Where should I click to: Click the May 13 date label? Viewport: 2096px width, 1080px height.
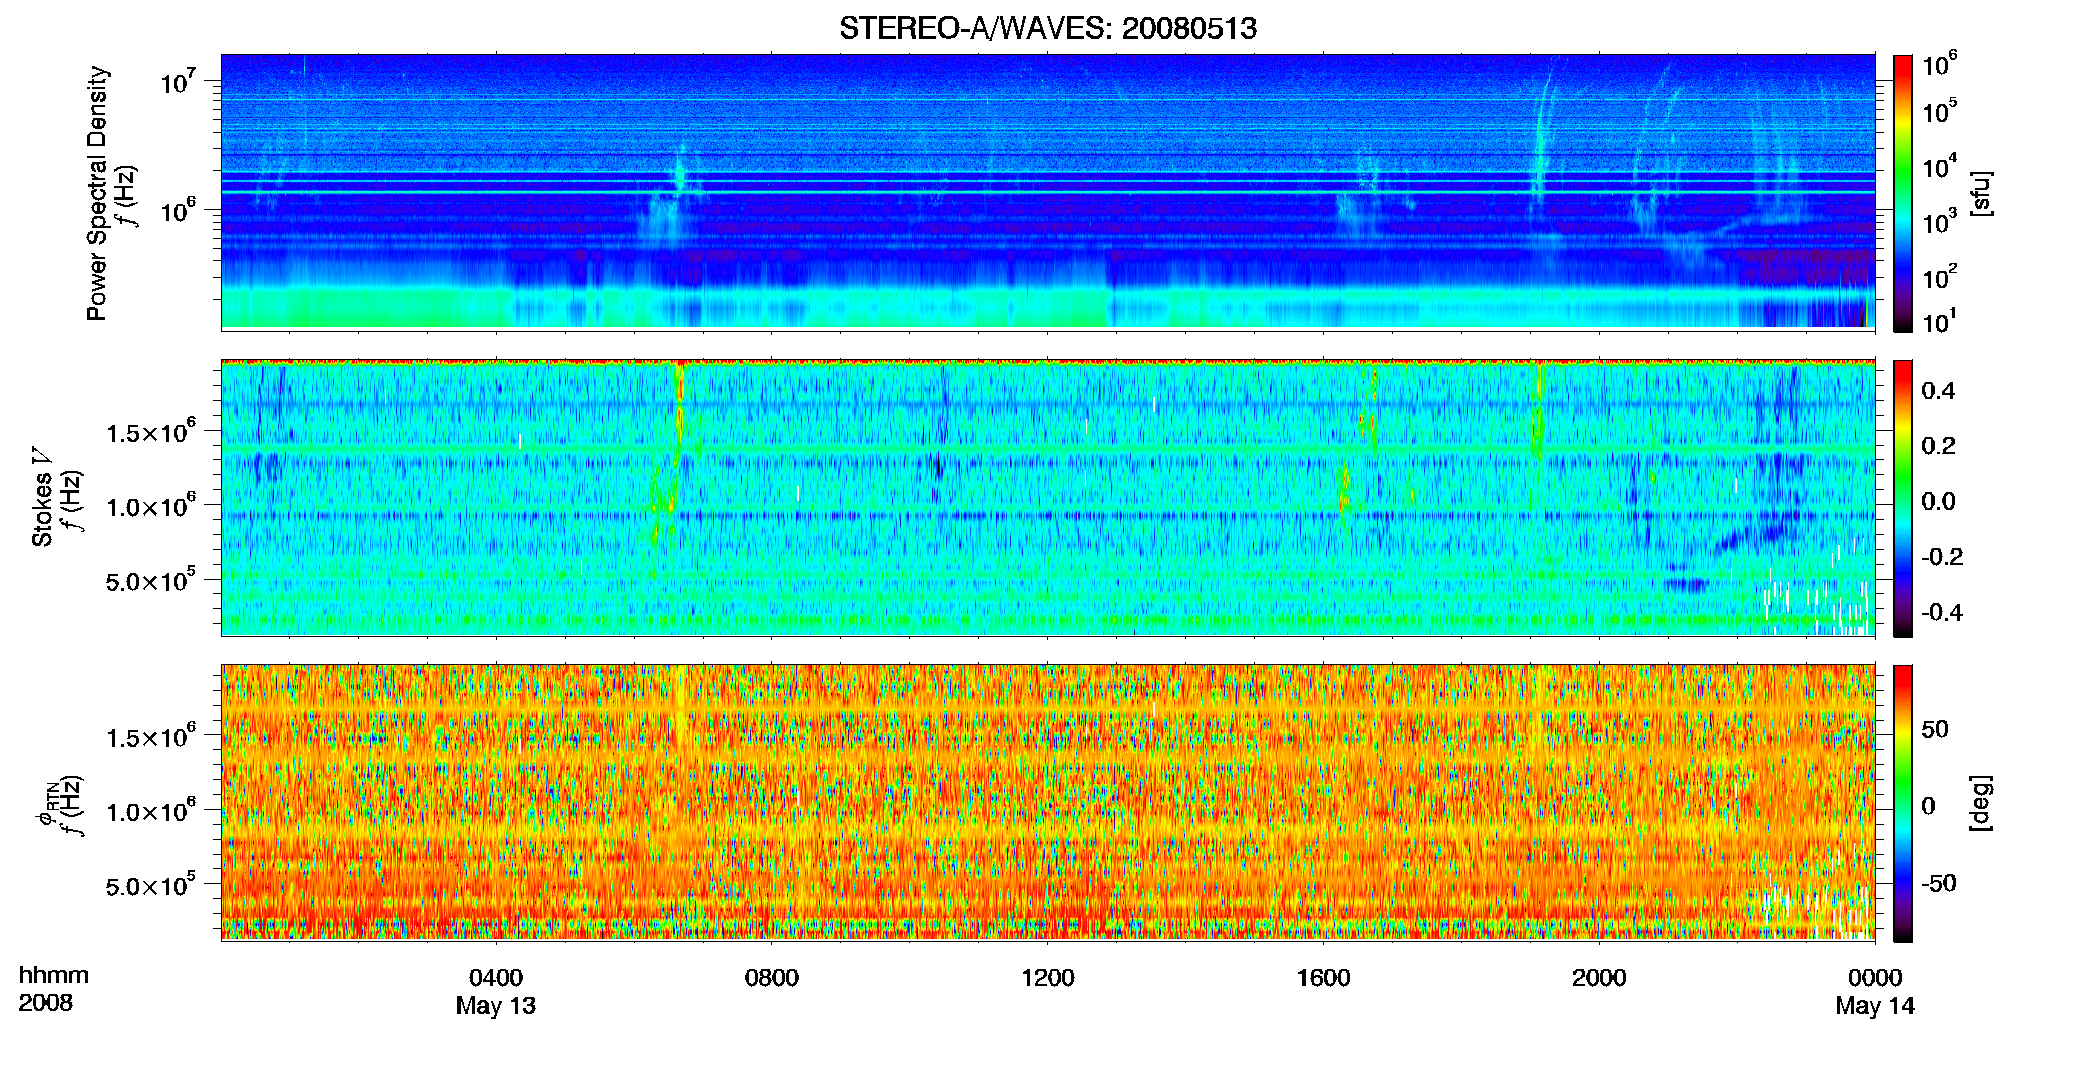tap(496, 1006)
